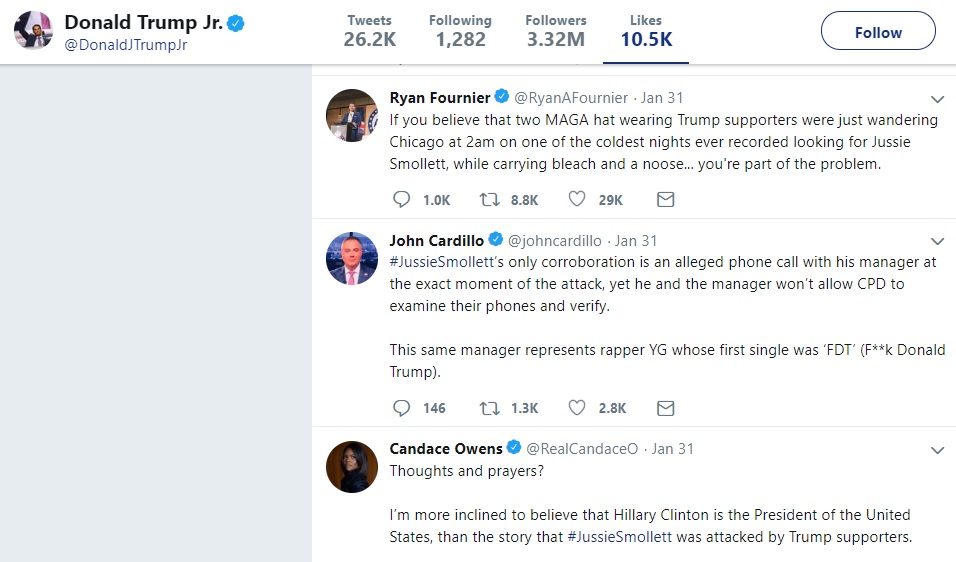
Task: Retweet John Cardillo's tweet
Action: coord(490,408)
